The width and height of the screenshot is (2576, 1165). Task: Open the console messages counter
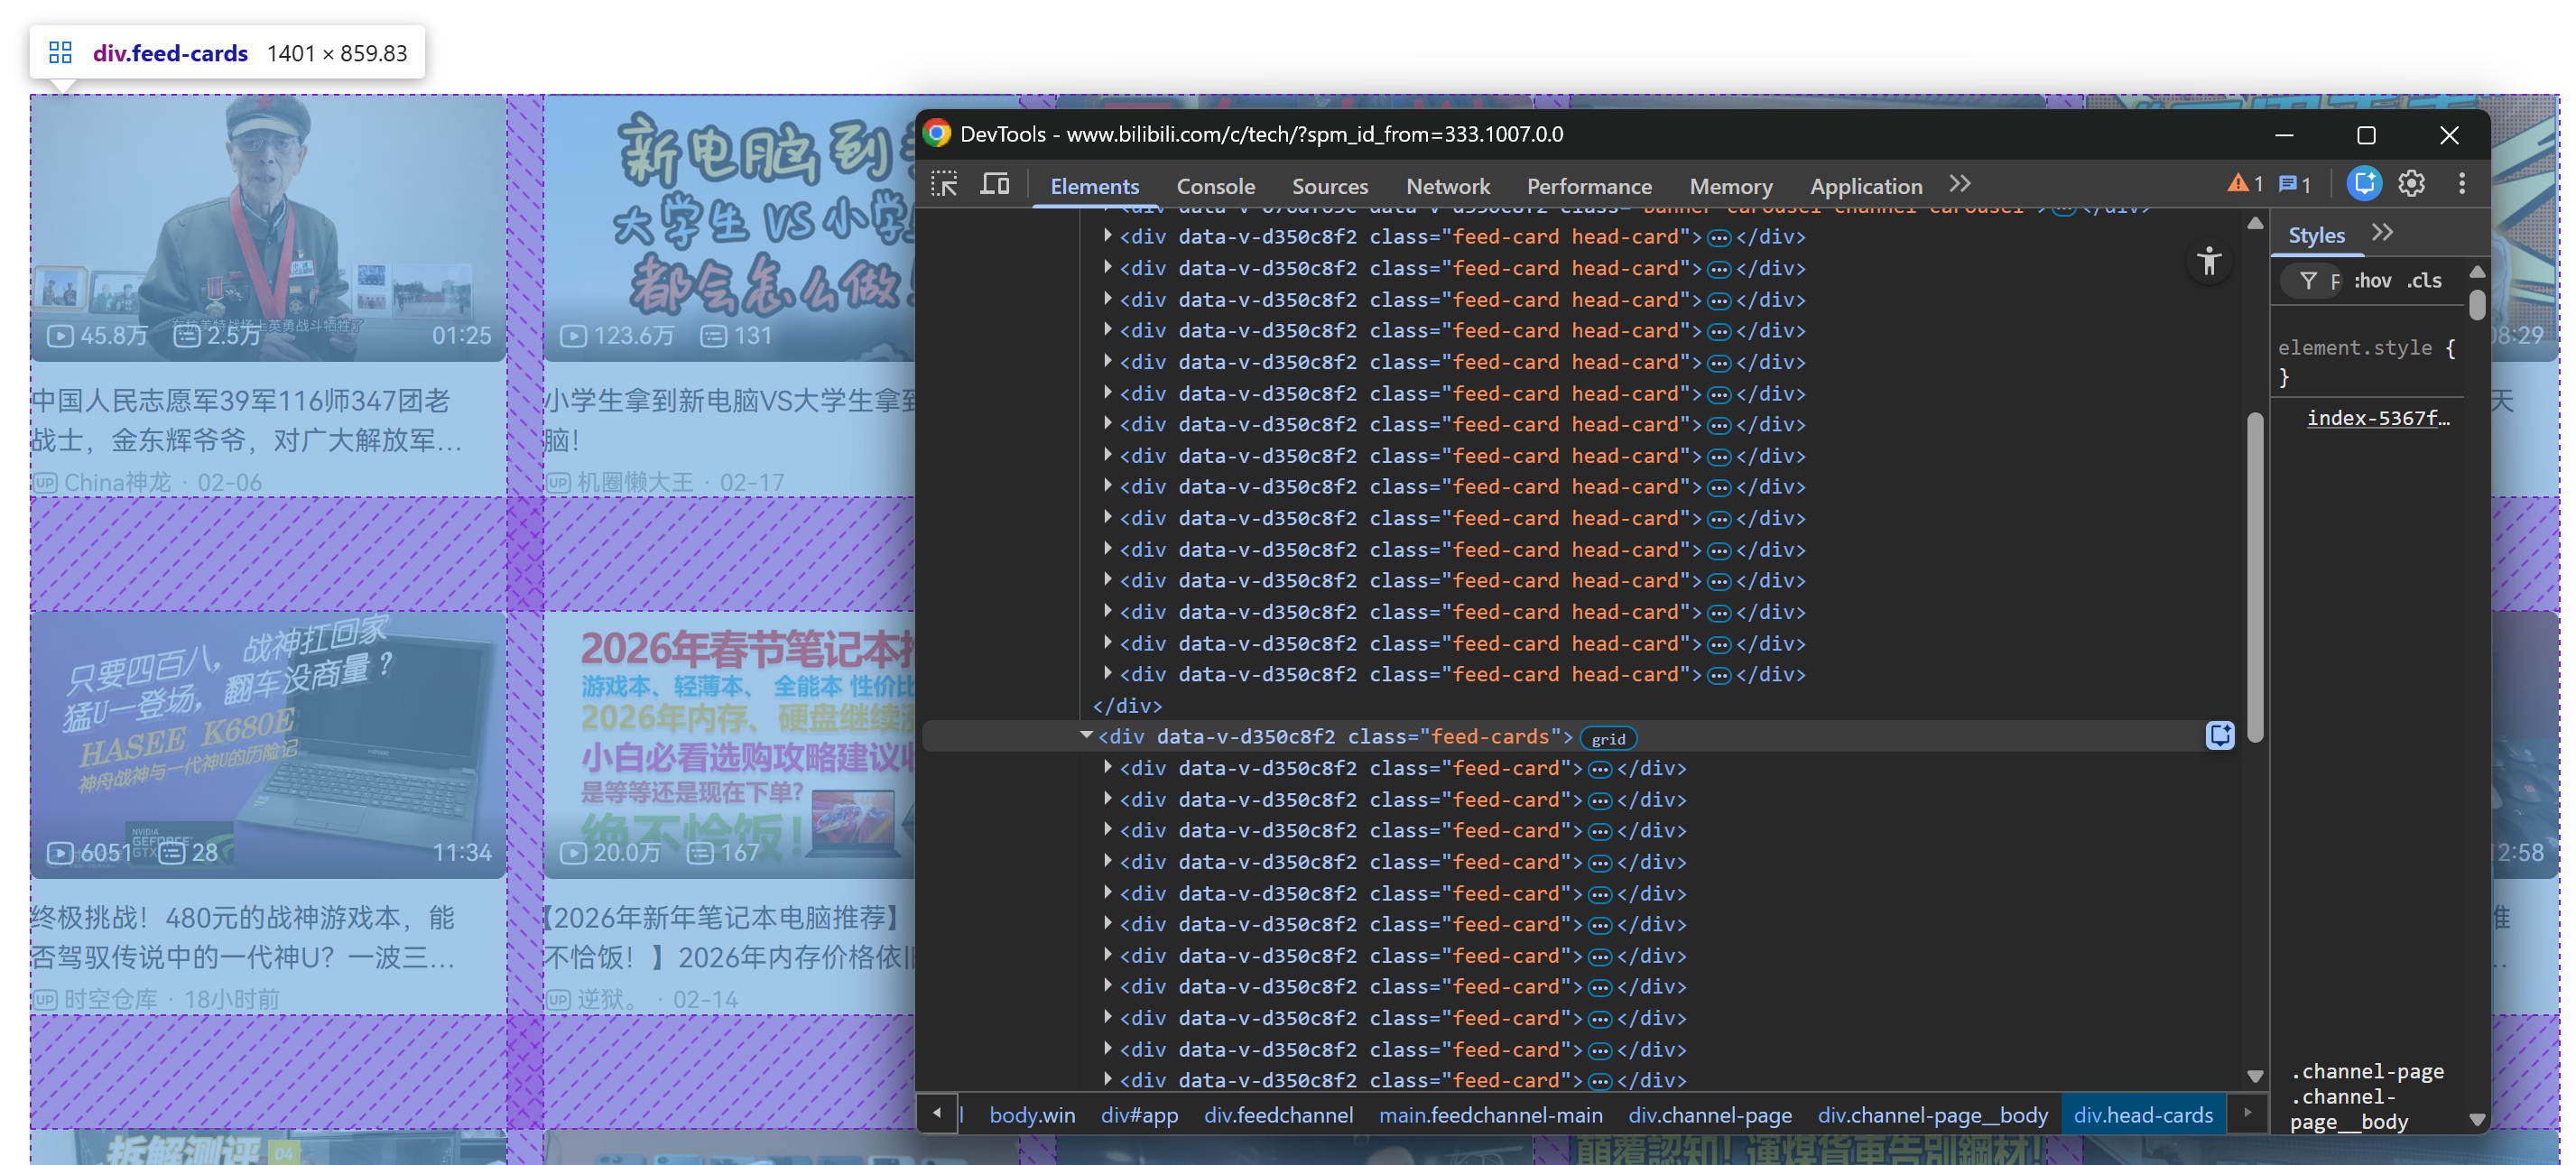pos(2292,183)
